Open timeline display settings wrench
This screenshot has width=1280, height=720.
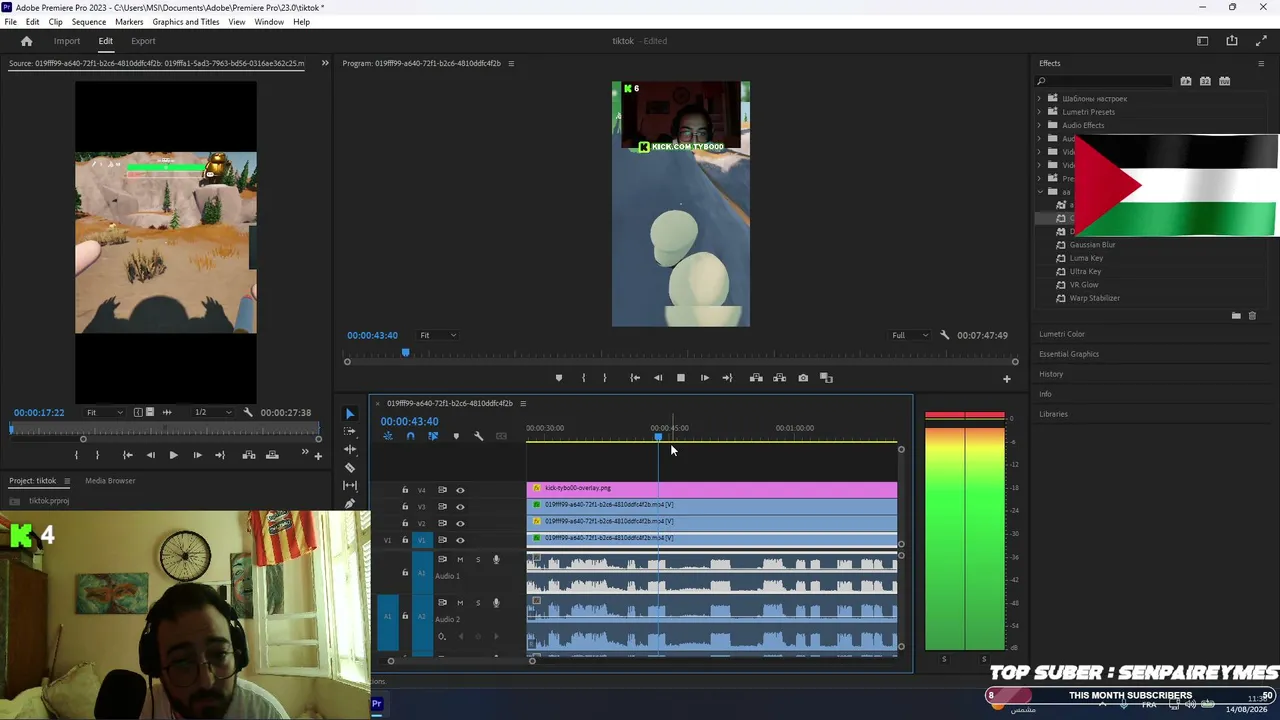(x=479, y=436)
